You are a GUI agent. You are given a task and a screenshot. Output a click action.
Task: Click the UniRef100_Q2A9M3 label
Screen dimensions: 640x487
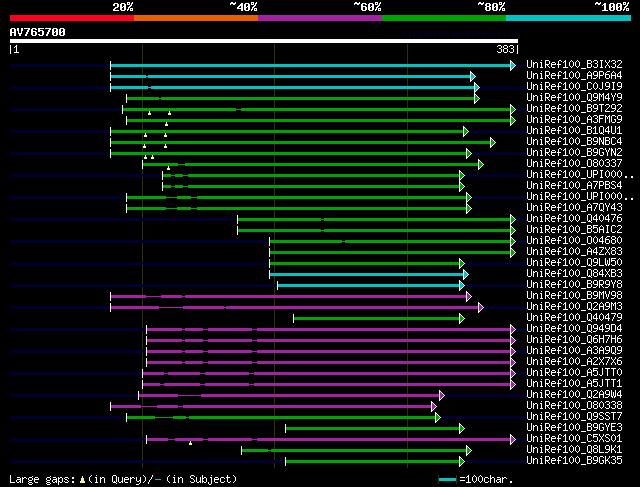click(x=574, y=307)
